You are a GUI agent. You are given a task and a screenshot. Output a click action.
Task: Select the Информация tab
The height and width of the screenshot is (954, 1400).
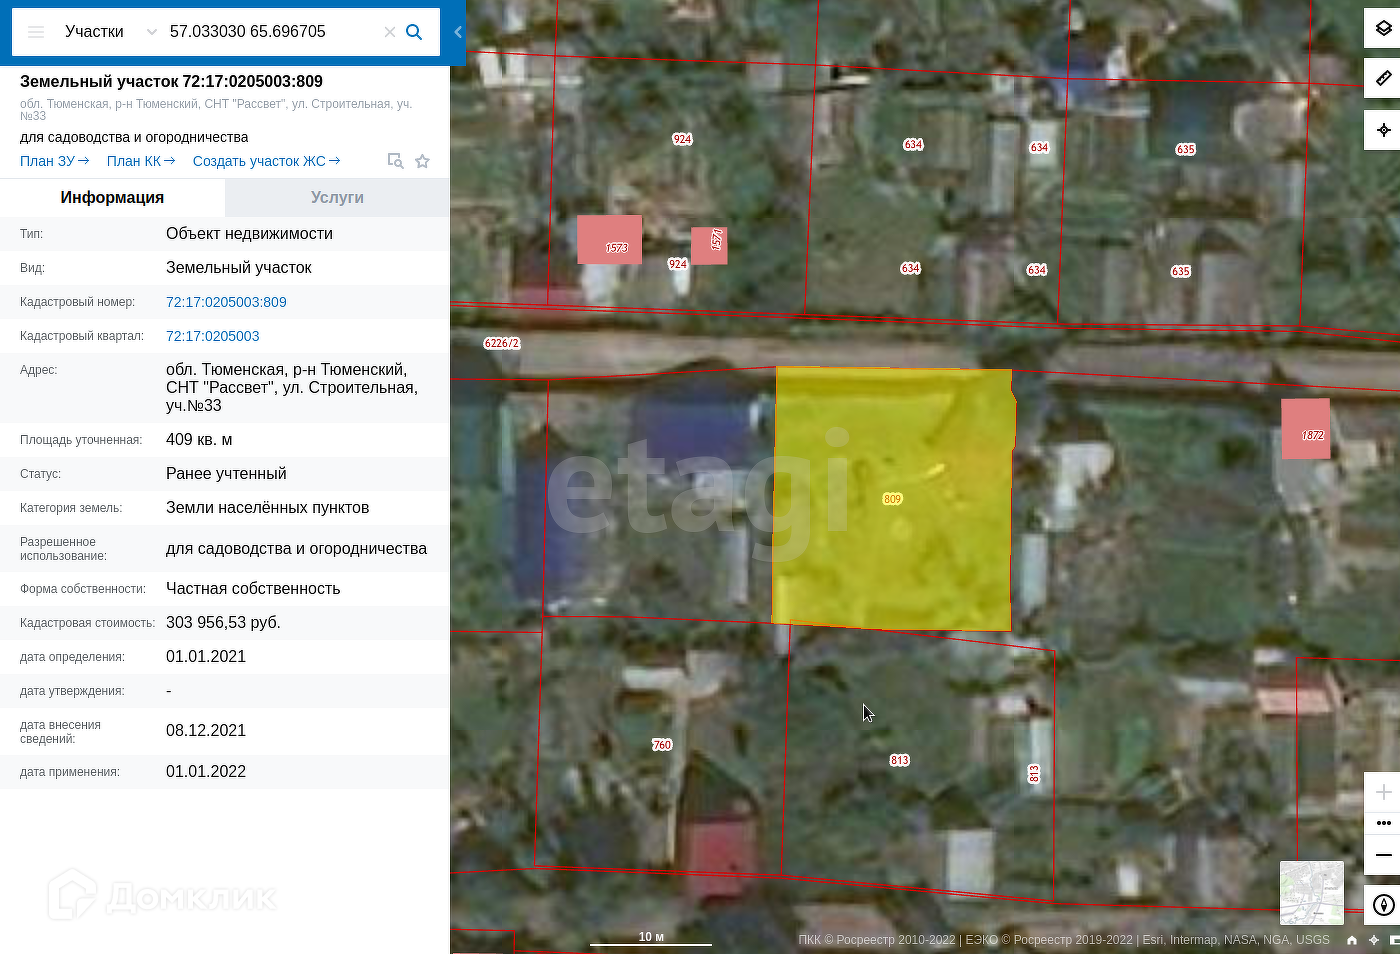tap(112, 198)
